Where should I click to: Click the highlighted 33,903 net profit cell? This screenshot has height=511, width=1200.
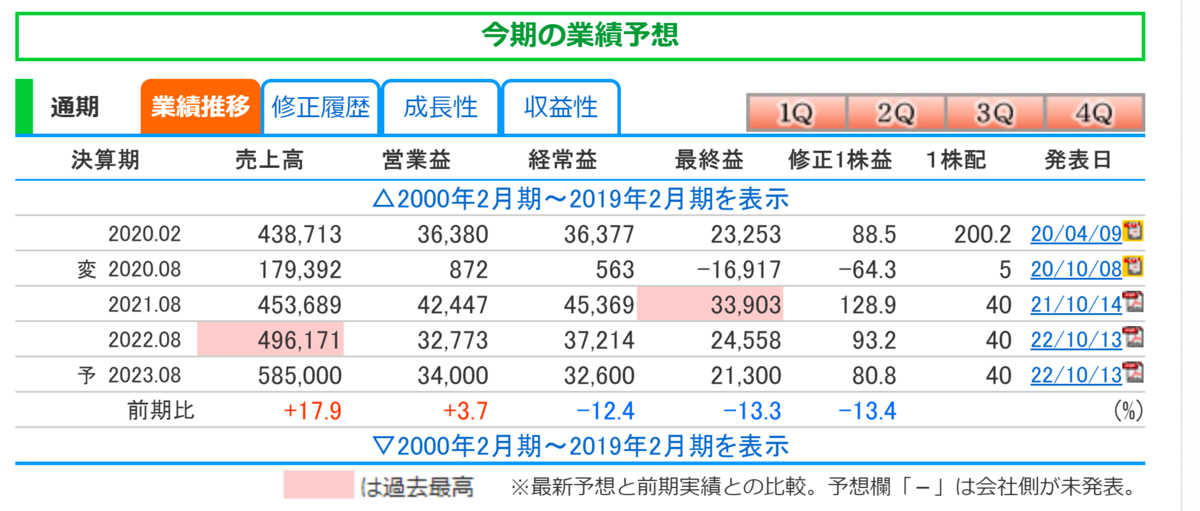pos(710,305)
